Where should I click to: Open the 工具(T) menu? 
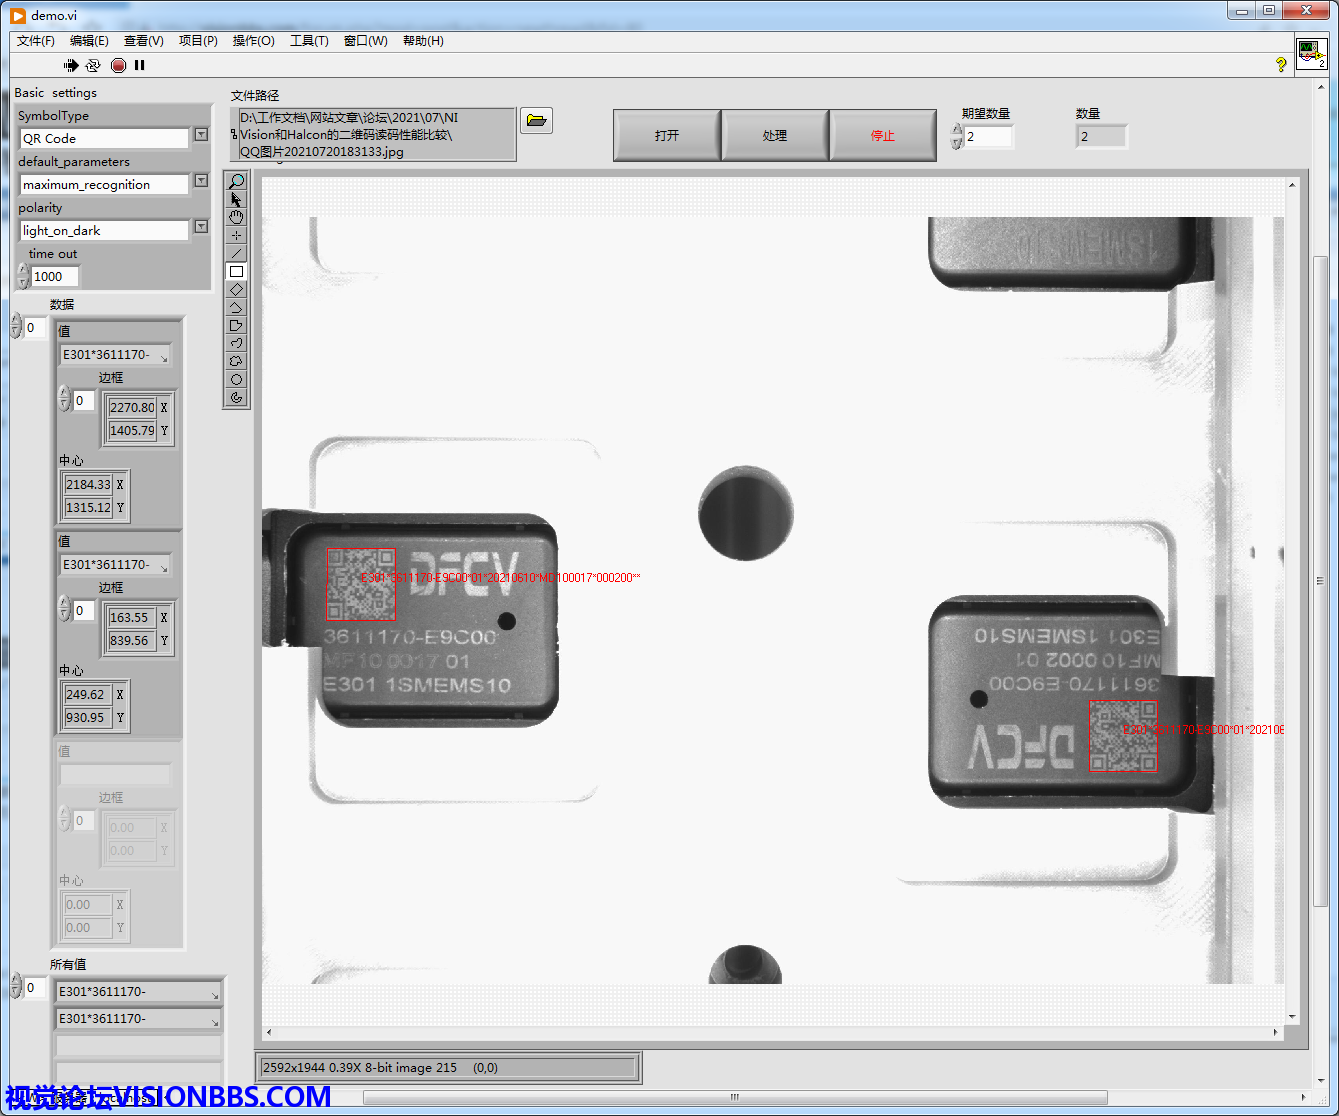[309, 41]
